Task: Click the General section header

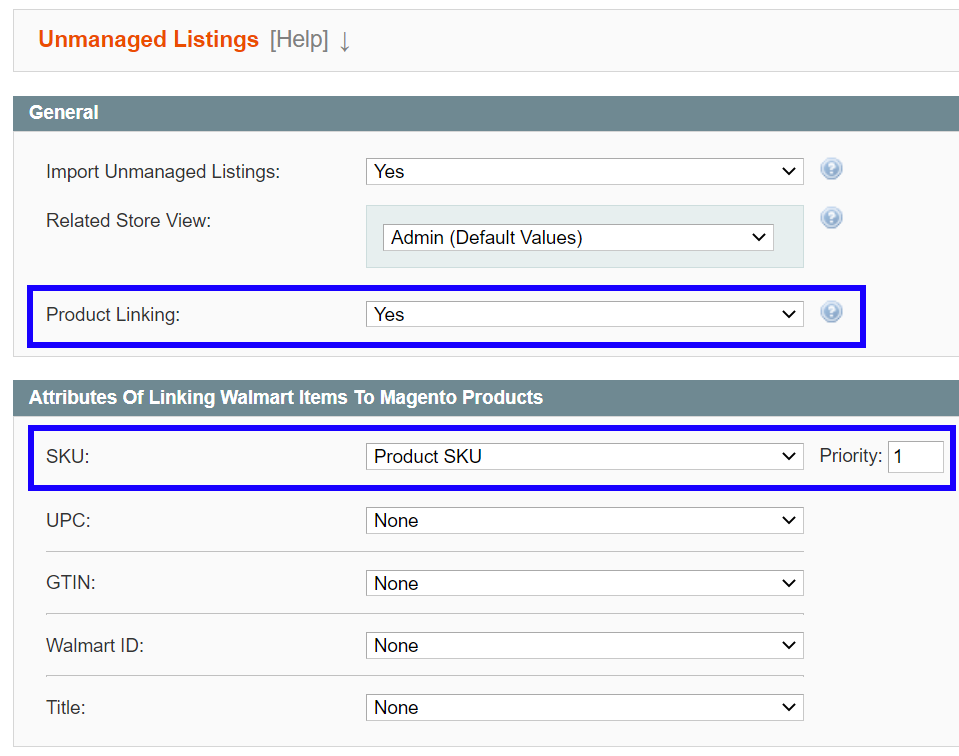Action: click(x=63, y=113)
